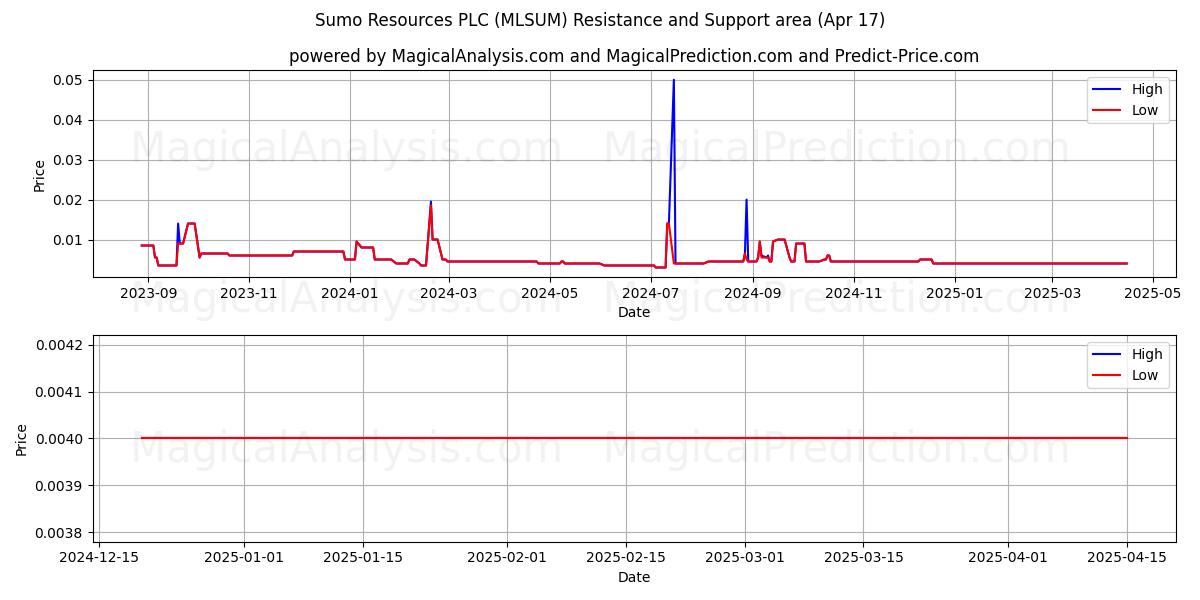Click the 0.0041 y-axis tick label
Viewport: 1200px width, 600px height.
click(x=62, y=392)
